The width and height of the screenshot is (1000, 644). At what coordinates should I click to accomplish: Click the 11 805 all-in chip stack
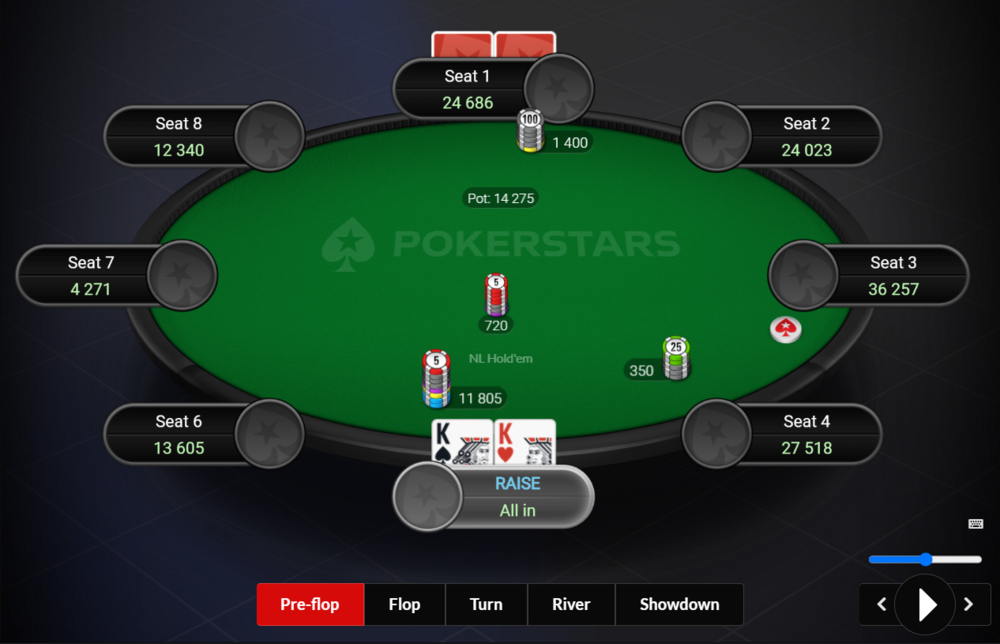pos(436,379)
